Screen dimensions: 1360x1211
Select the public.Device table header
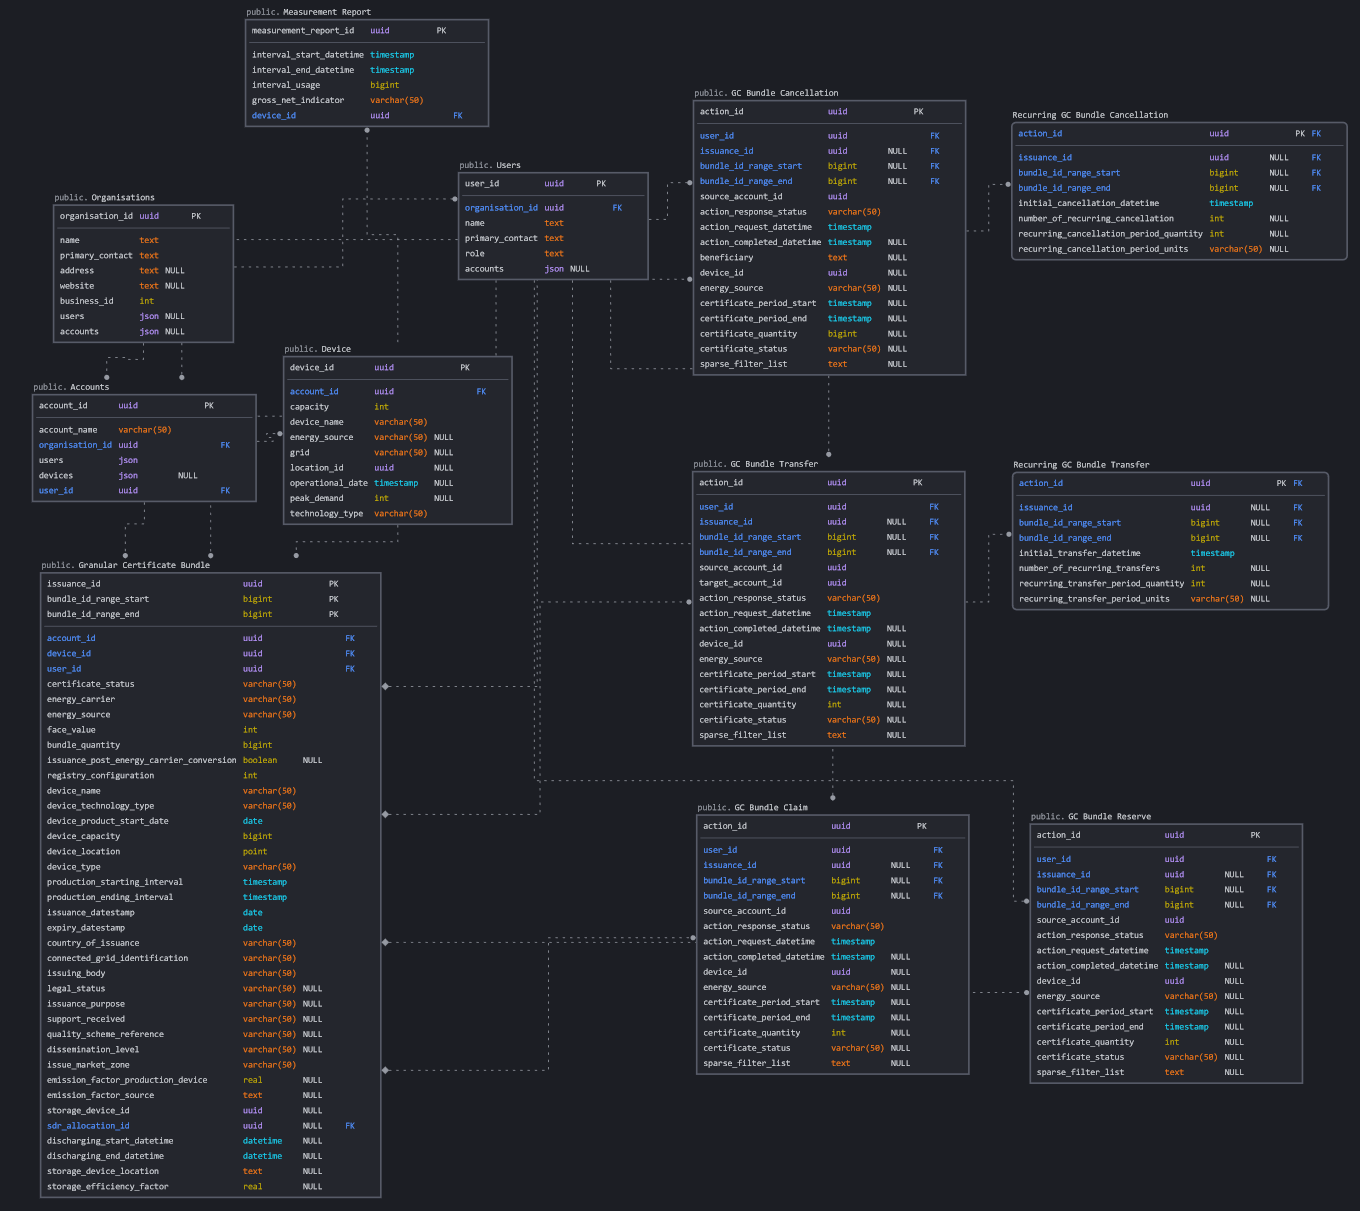pyautogui.click(x=317, y=348)
